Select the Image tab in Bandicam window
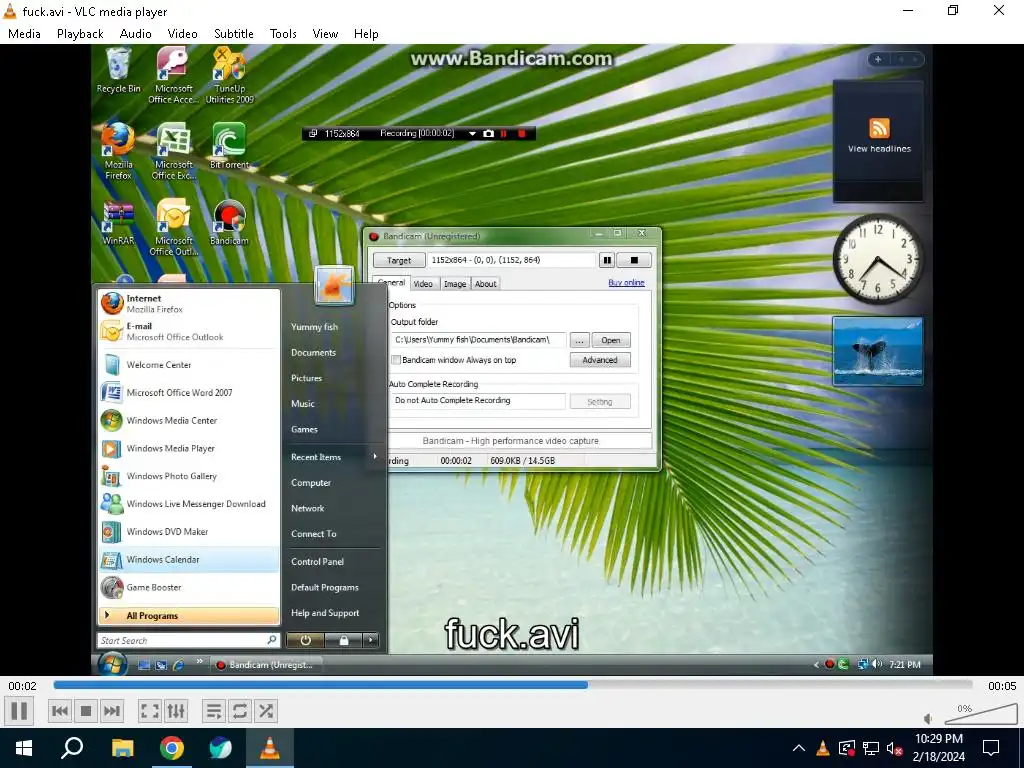Screen dimensions: 1024x768 (x=455, y=284)
